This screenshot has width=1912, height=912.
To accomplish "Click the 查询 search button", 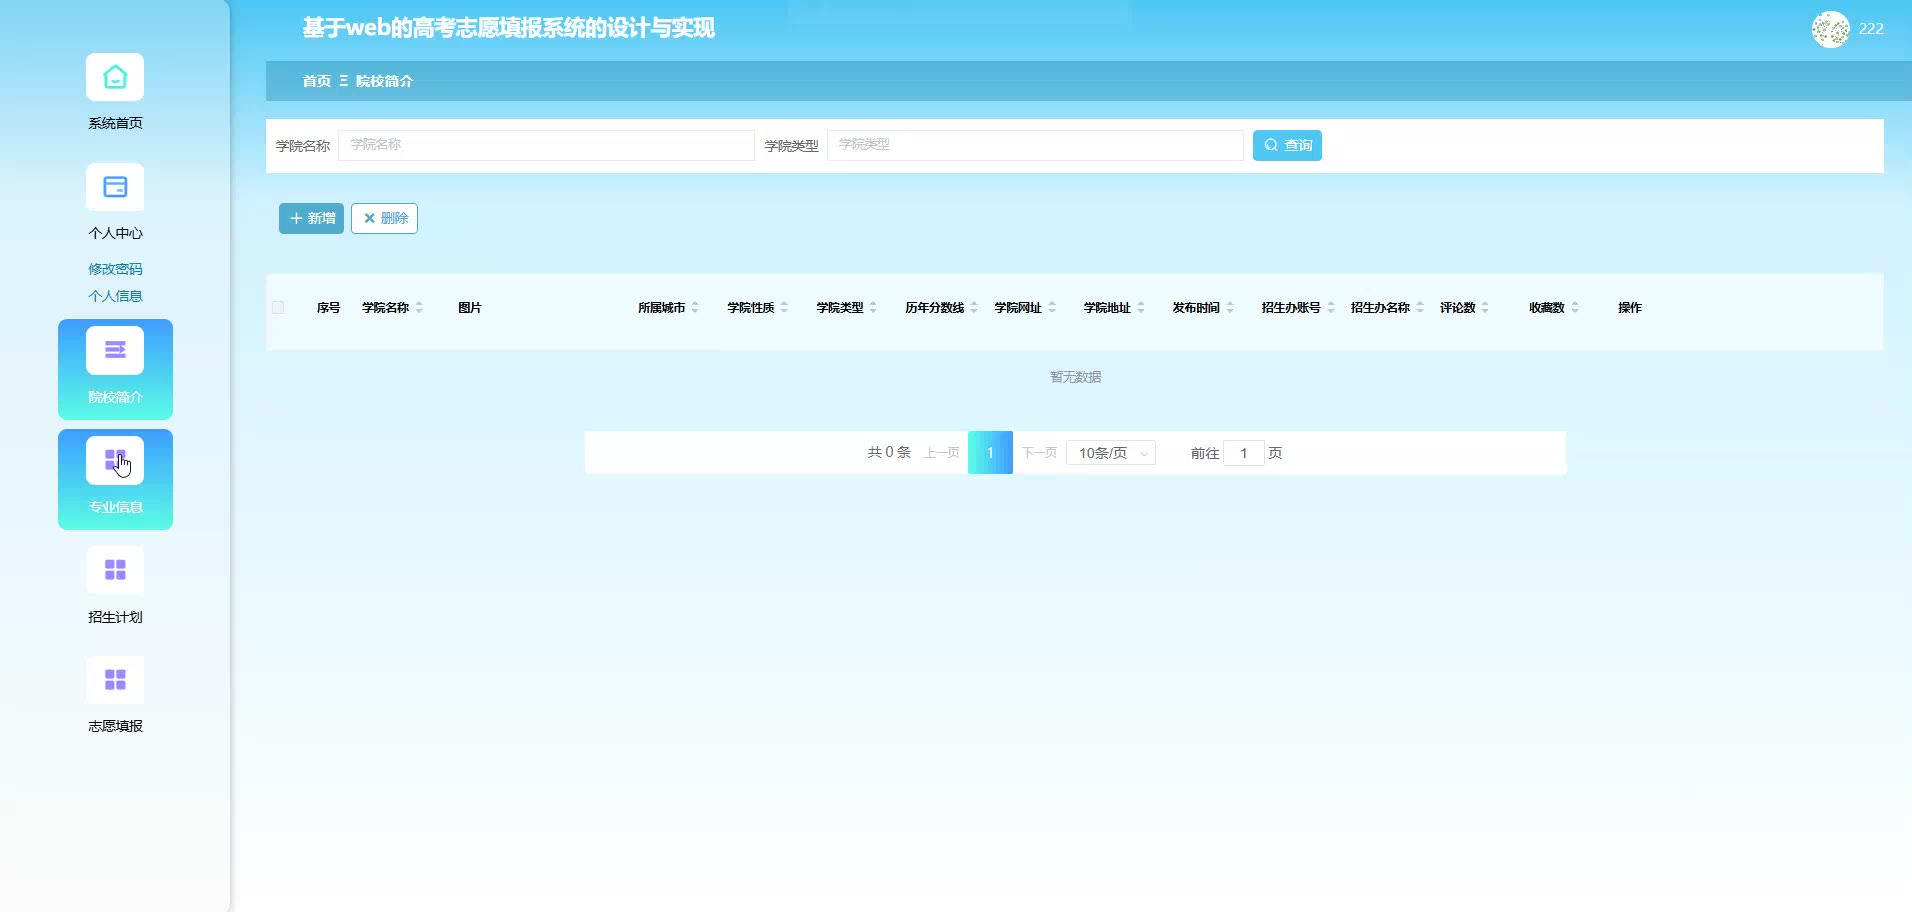I will tap(1287, 146).
